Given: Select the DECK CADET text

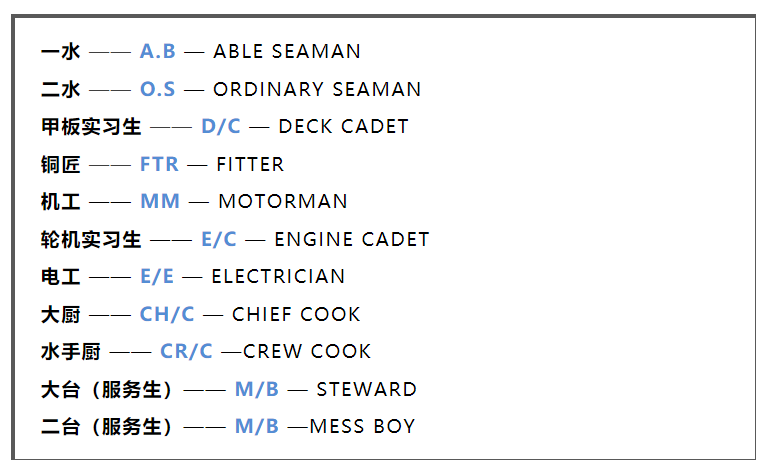Looking at the screenshot, I should [x=343, y=127].
